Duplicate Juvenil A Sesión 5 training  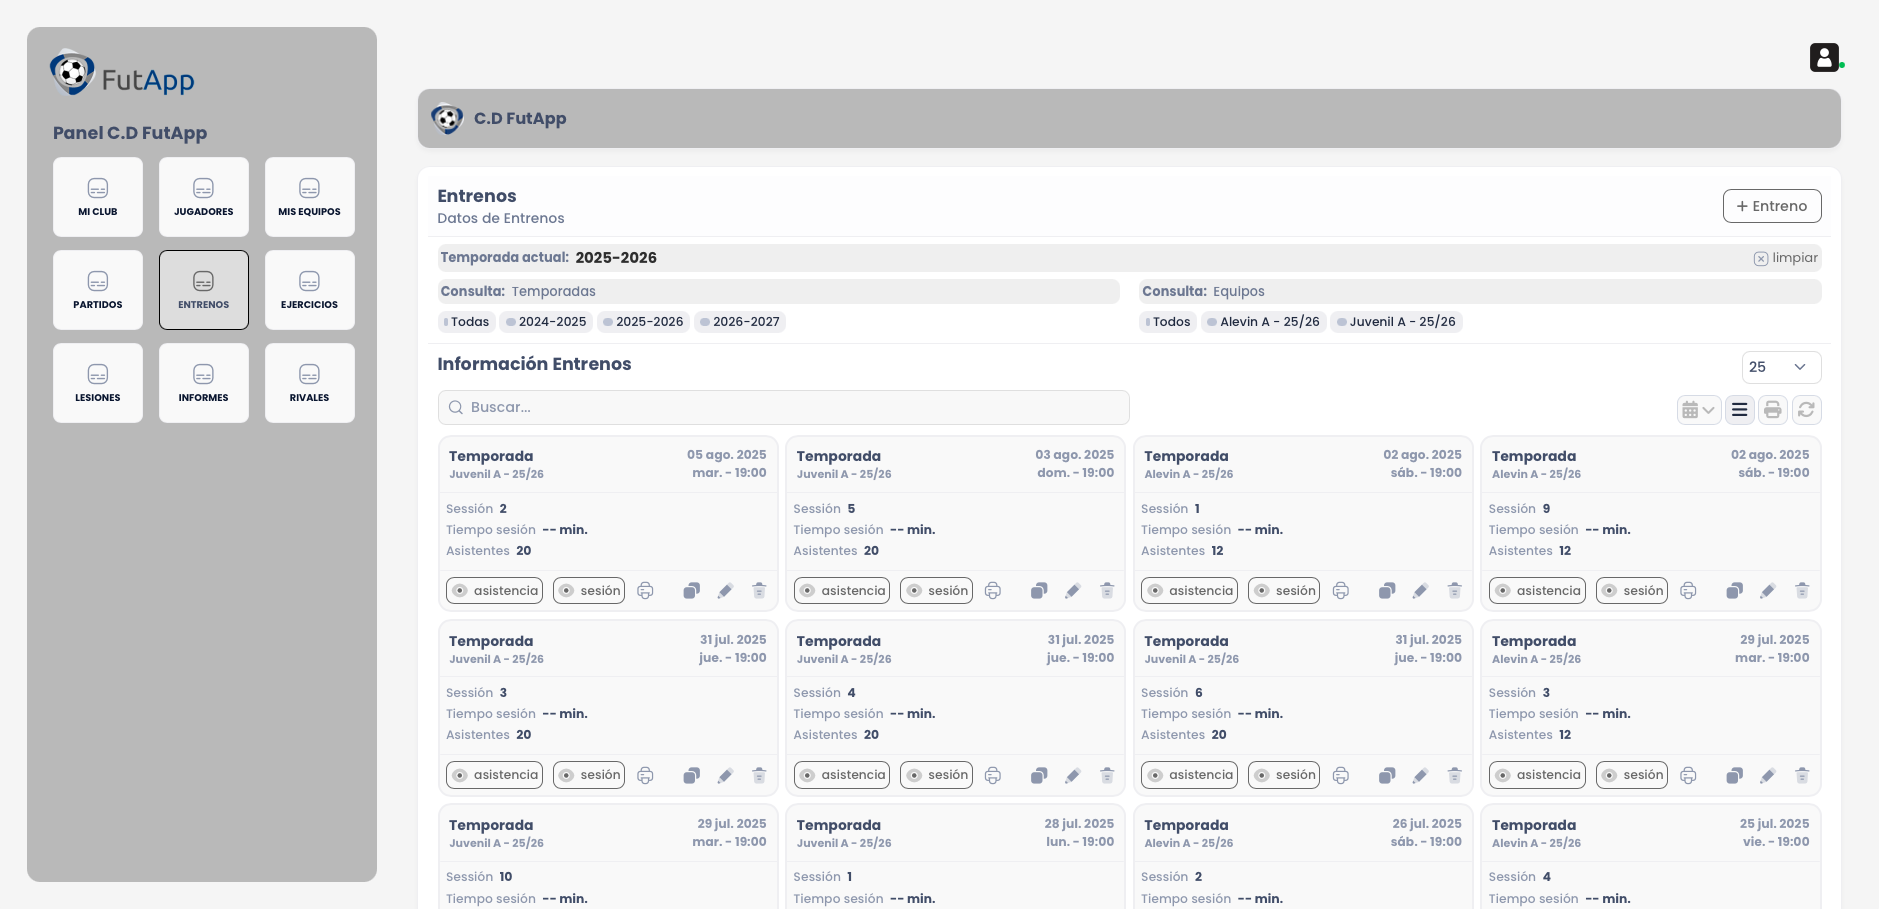coord(1039,591)
